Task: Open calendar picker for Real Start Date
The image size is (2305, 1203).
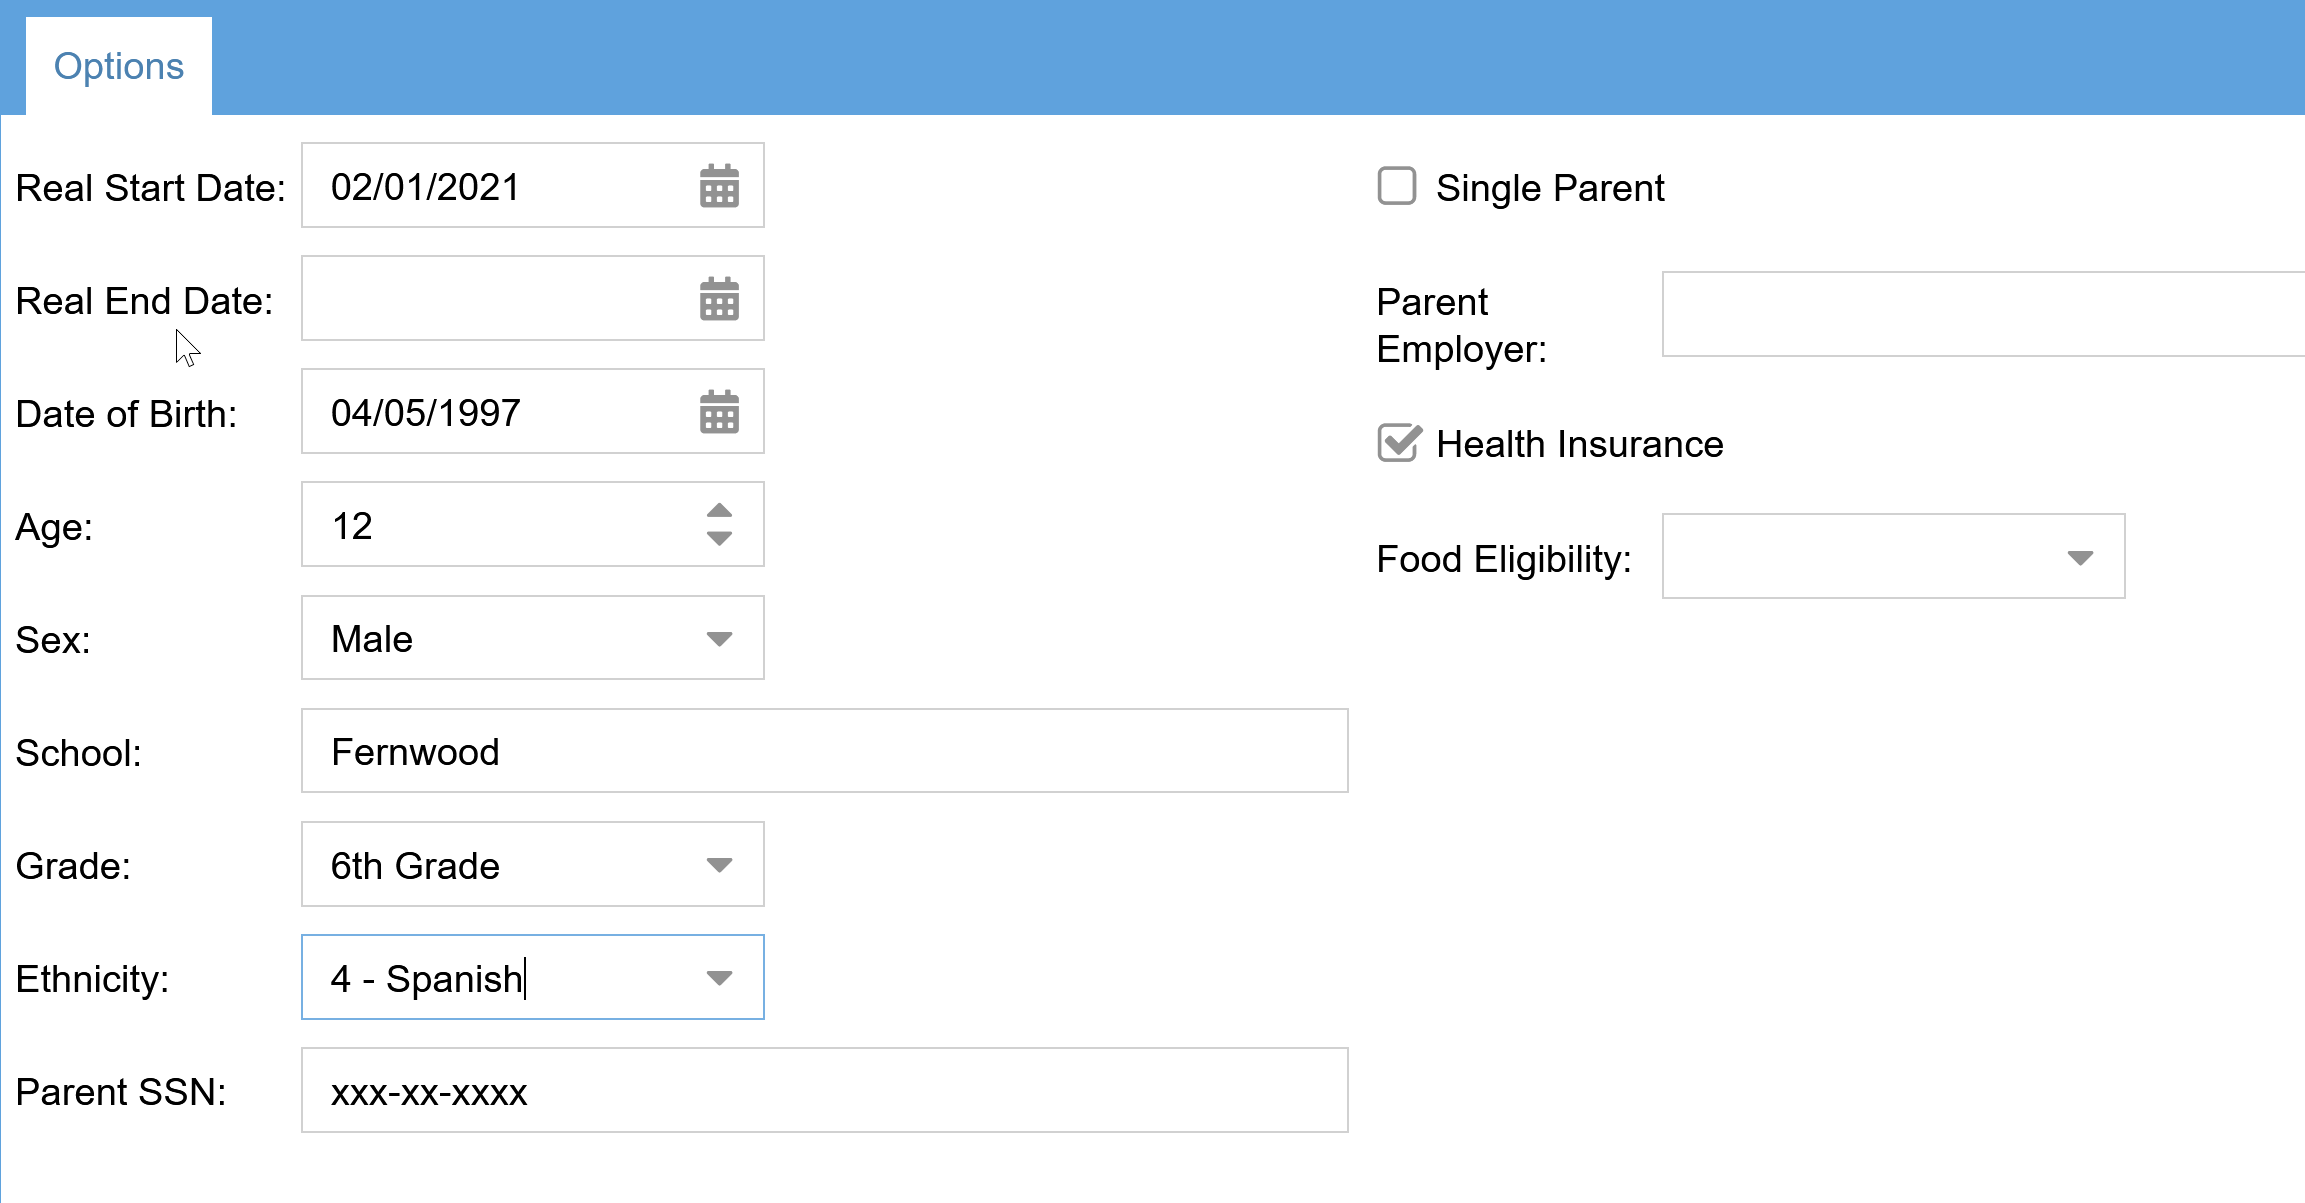Action: pyautogui.click(x=719, y=186)
